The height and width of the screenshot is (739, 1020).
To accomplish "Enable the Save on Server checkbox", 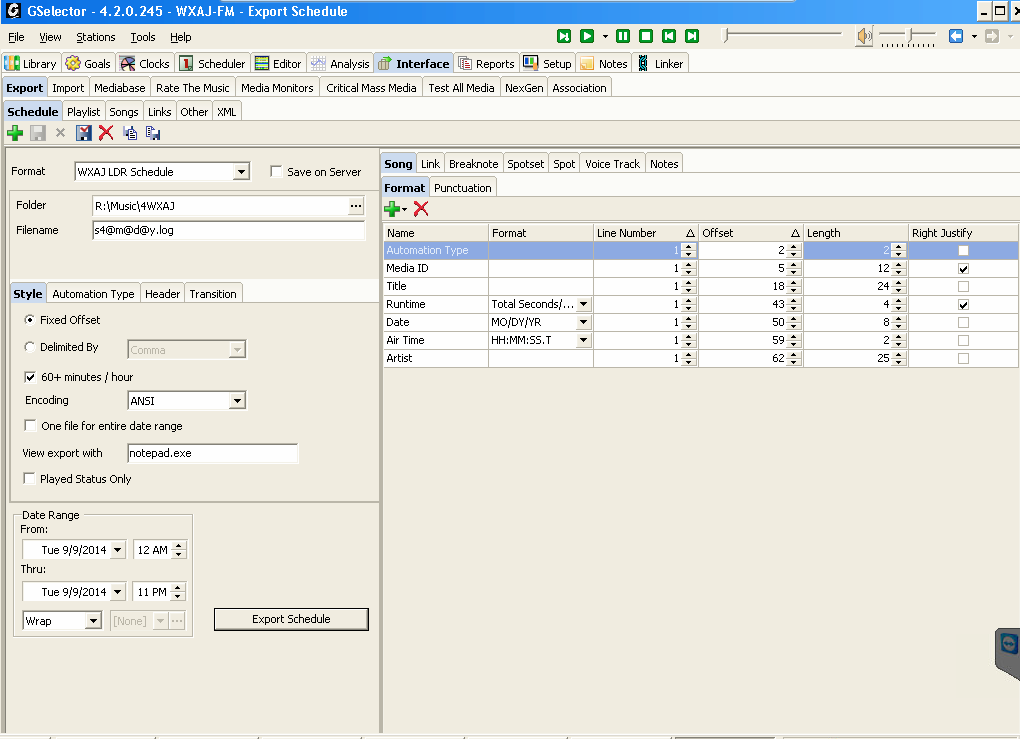I will tap(276, 172).
